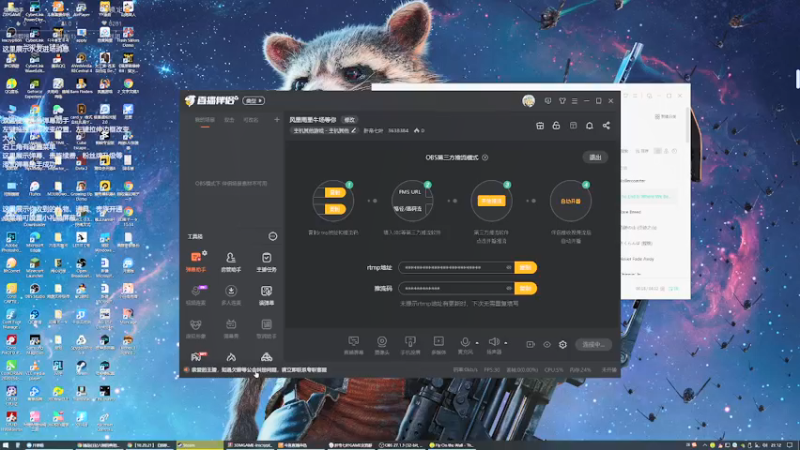The width and height of the screenshot is (800, 450).
Task: Mute the microphone icon in bottom toolbar
Action: (464, 343)
